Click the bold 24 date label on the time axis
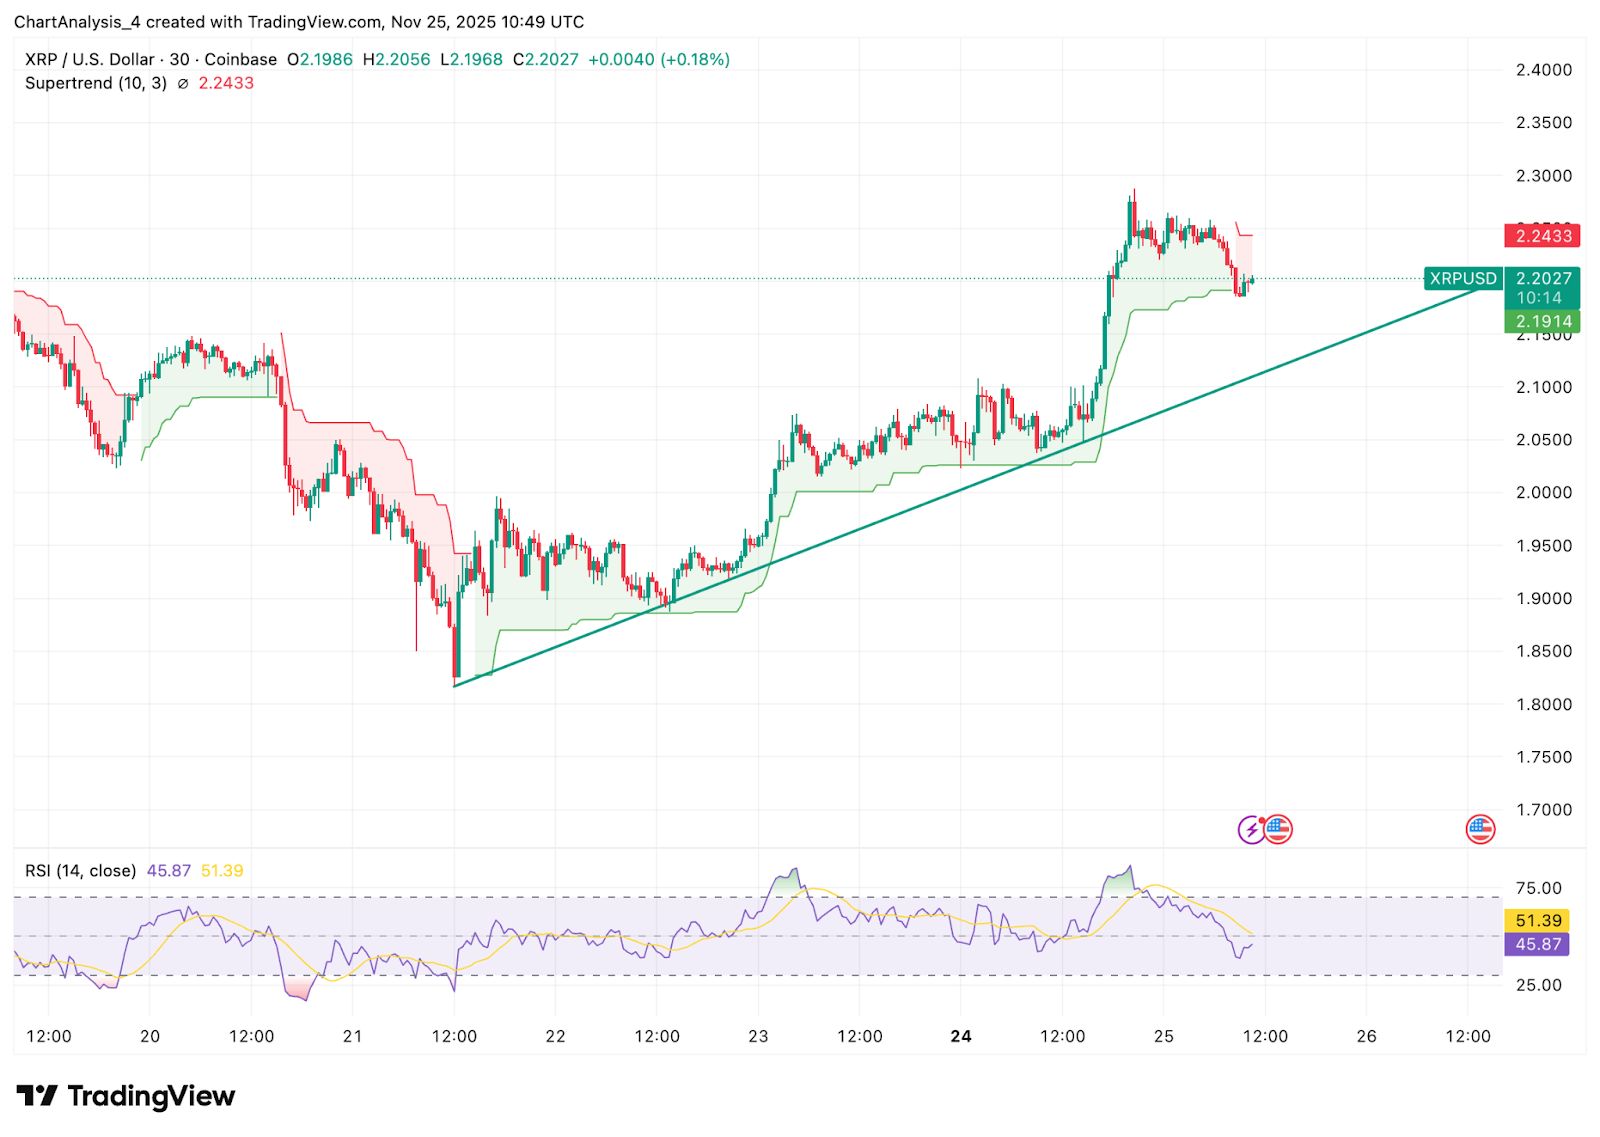Screen dimensions: 1600x1137 [962, 1037]
